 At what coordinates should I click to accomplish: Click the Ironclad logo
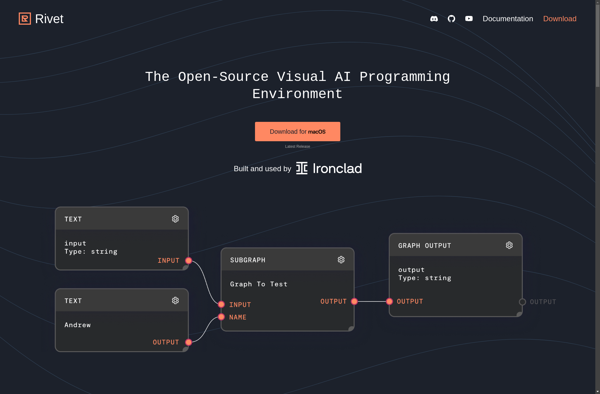pyautogui.click(x=329, y=168)
